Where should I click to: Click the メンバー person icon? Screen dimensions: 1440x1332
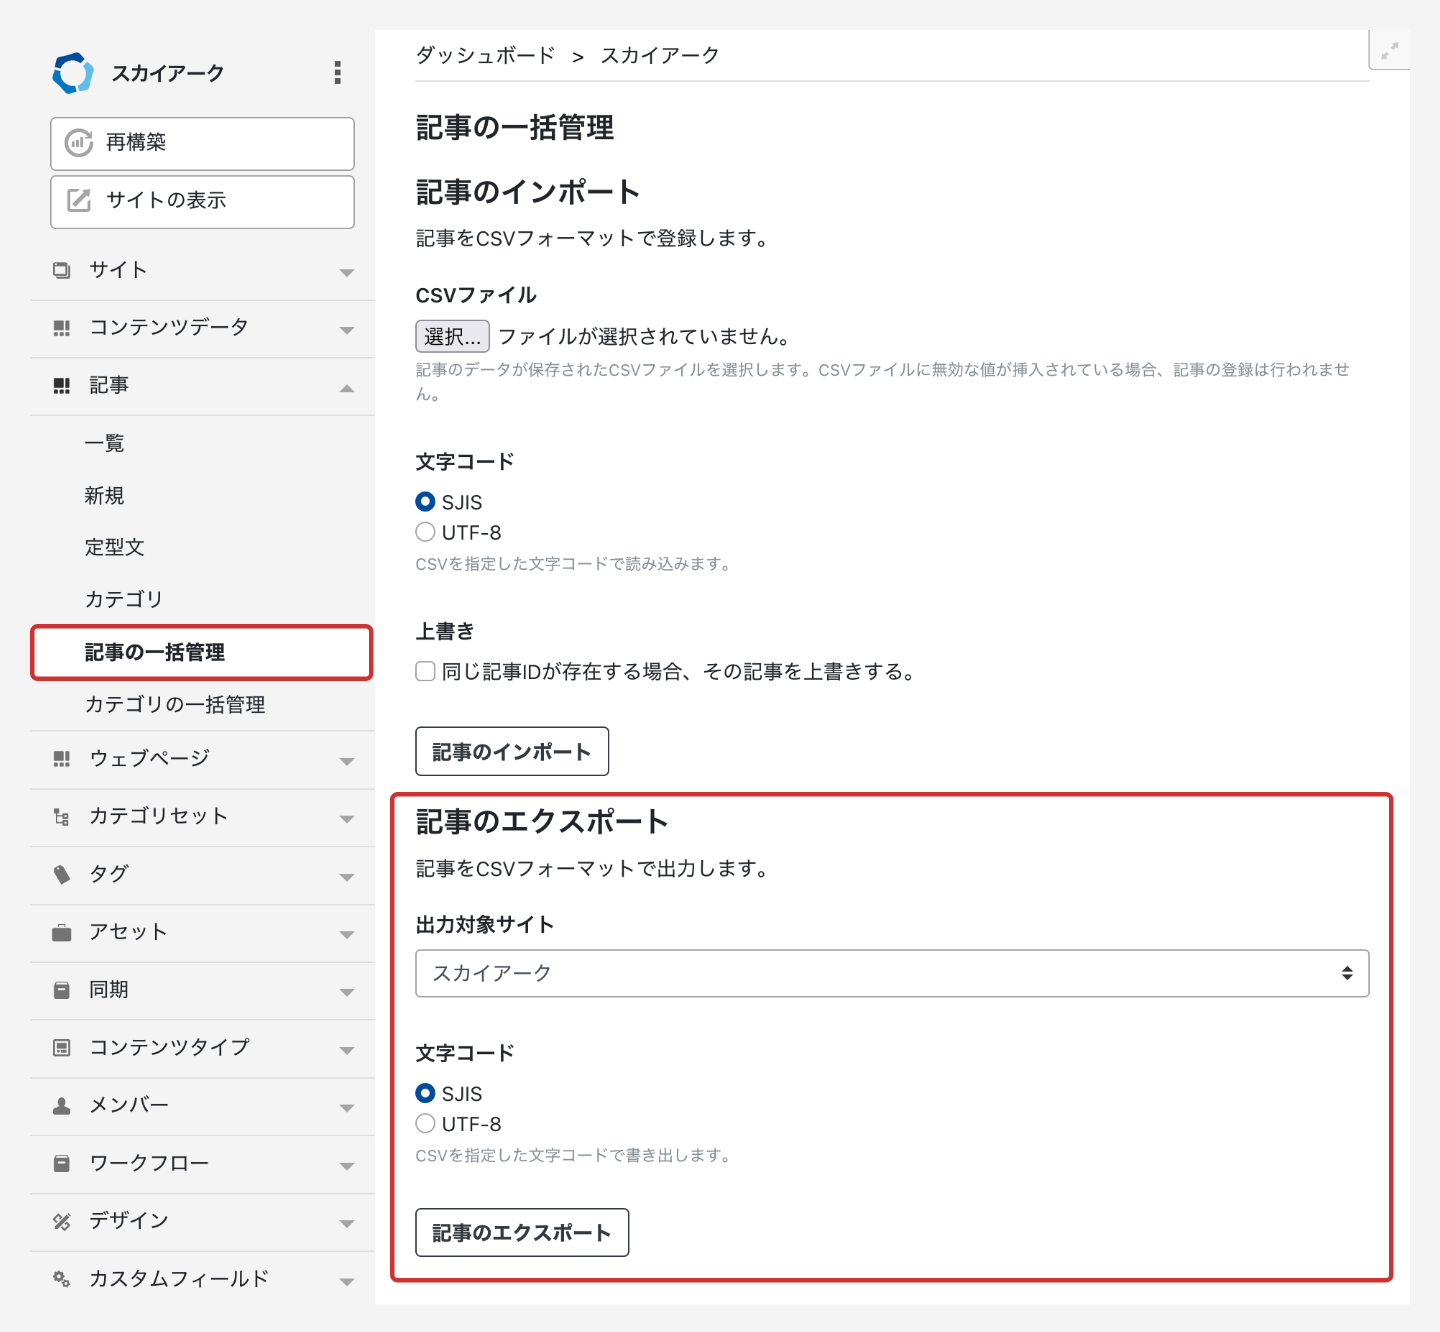62,1106
